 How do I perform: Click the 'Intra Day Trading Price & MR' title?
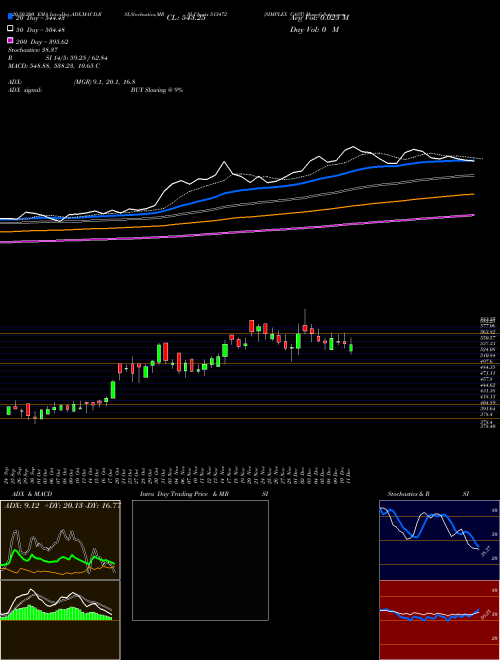click(x=184, y=494)
